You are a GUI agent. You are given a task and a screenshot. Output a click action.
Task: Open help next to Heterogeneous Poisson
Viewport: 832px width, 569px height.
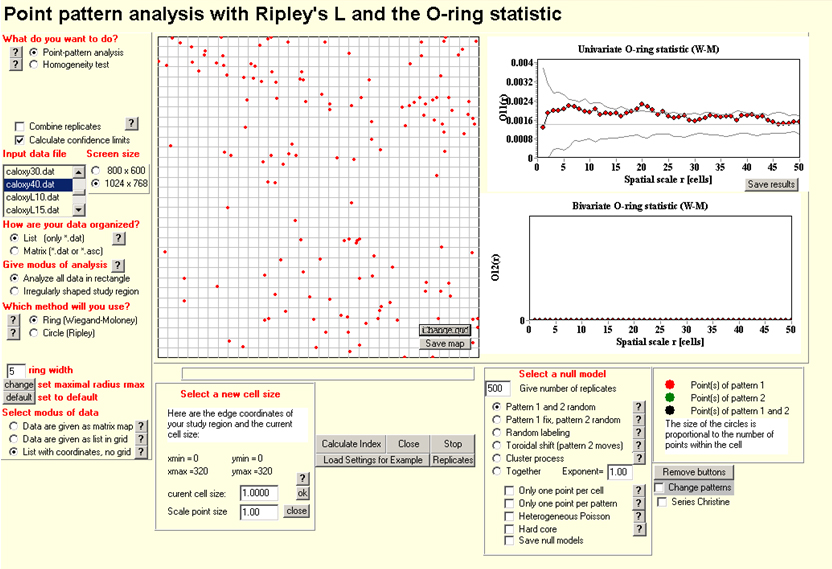[639, 515]
